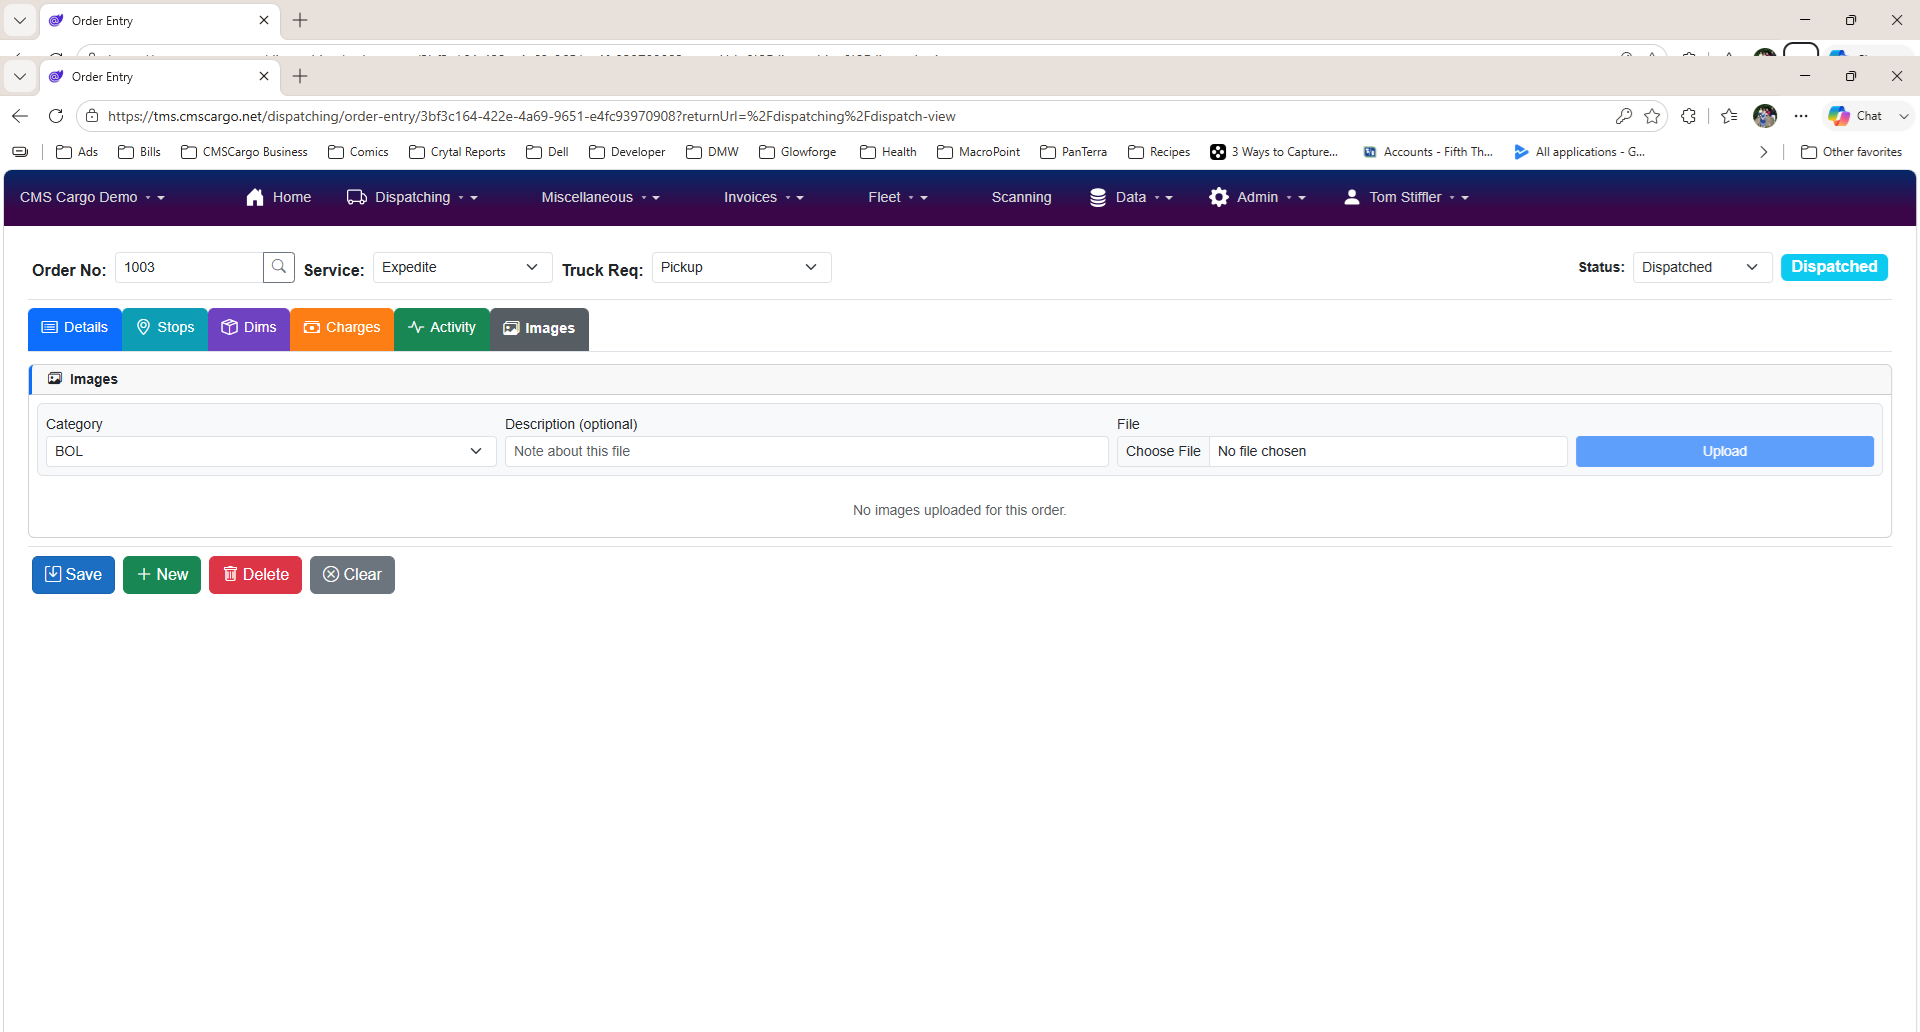Open the Status dropdown showing Dispatched
The height and width of the screenshot is (1032, 1920).
[x=1702, y=267]
